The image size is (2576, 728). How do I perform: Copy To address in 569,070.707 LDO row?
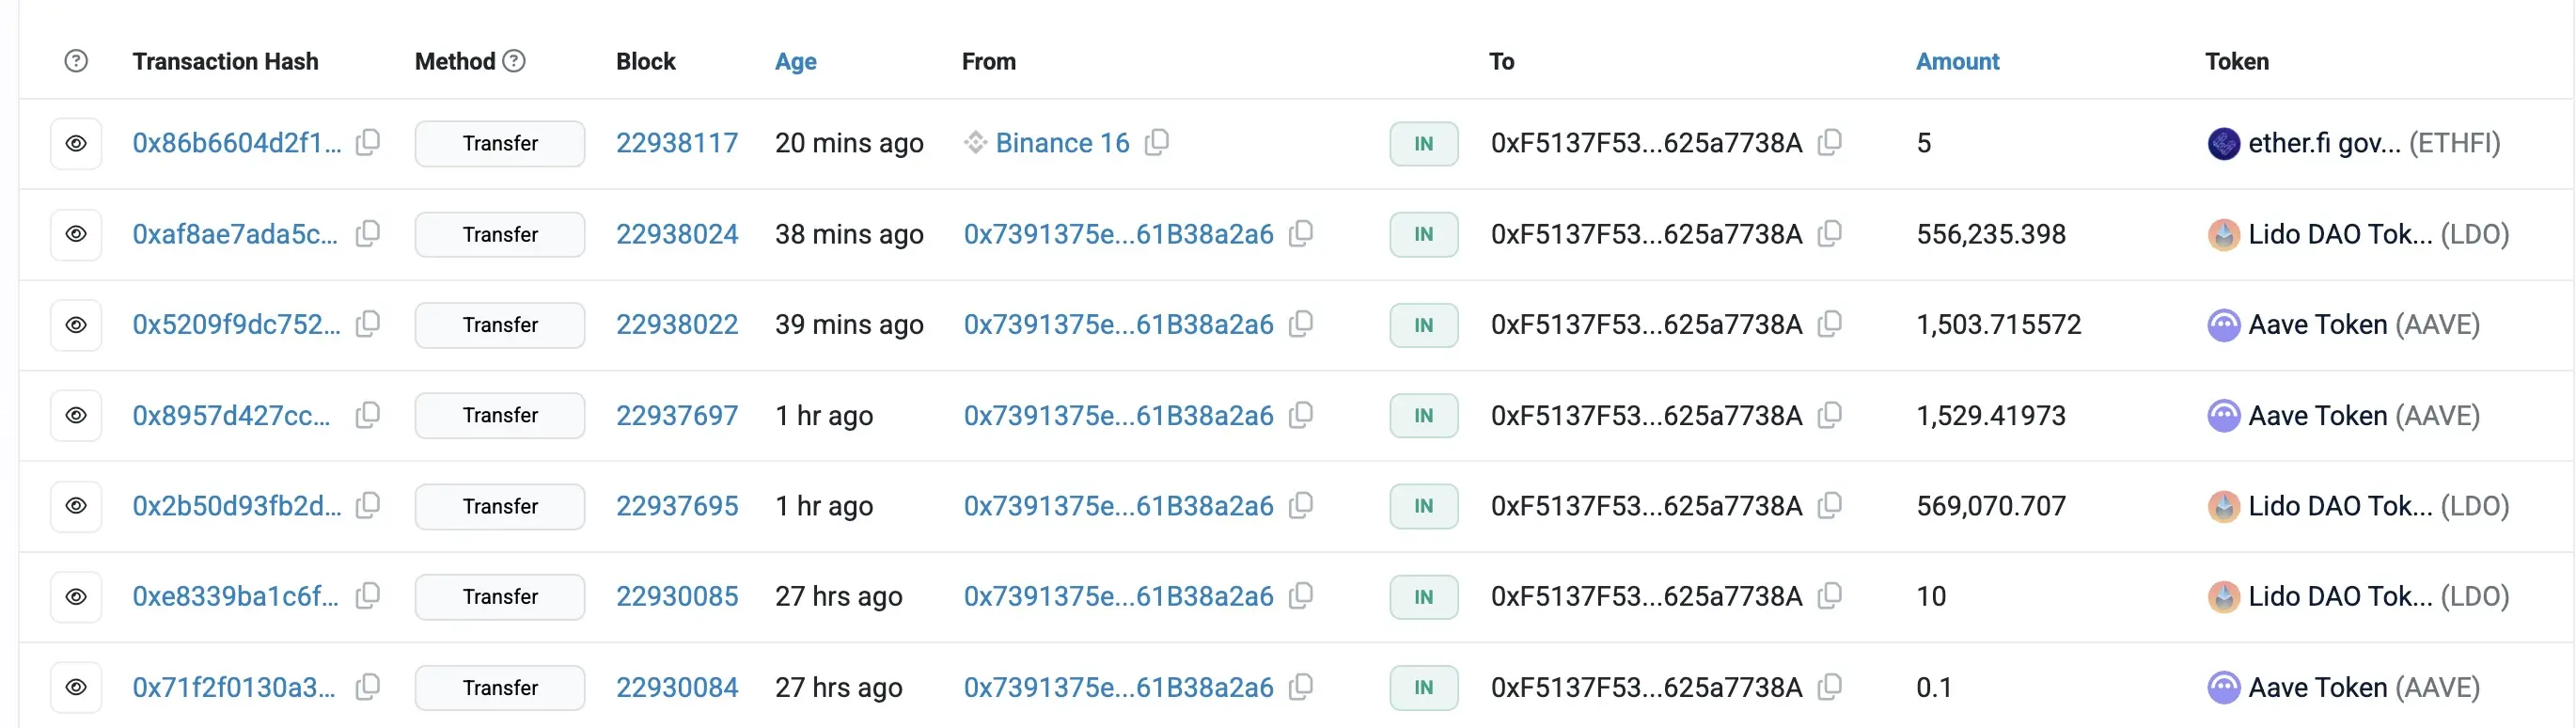1830,506
